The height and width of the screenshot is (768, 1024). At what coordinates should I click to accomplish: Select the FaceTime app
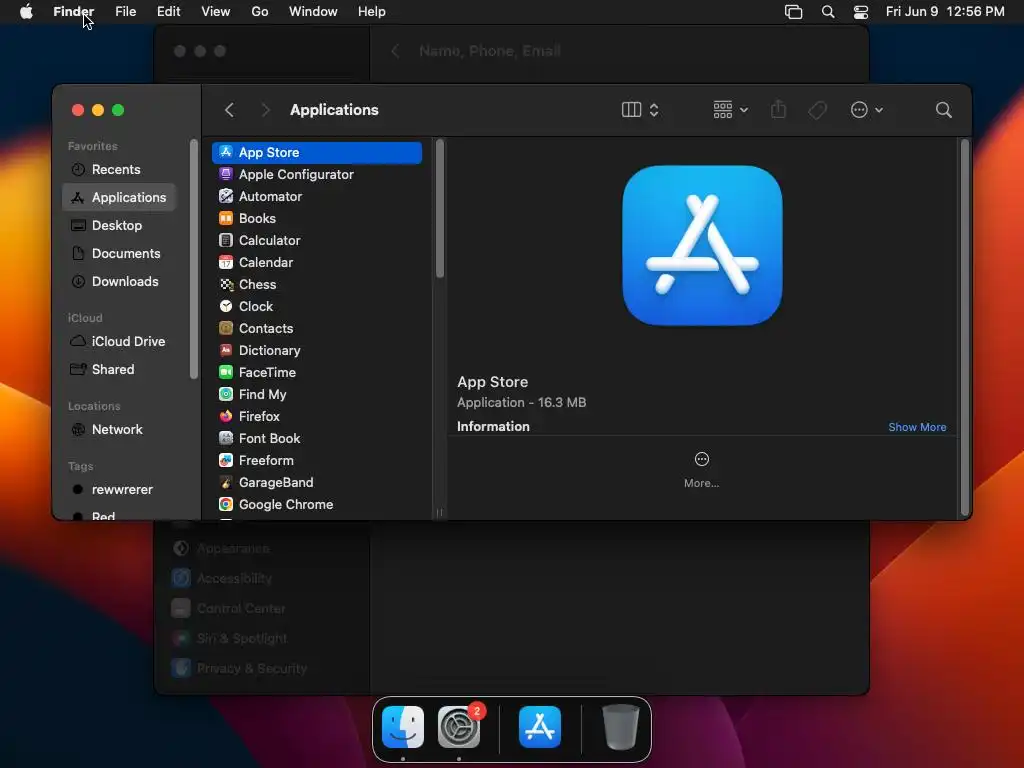pyautogui.click(x=317, y=372)
